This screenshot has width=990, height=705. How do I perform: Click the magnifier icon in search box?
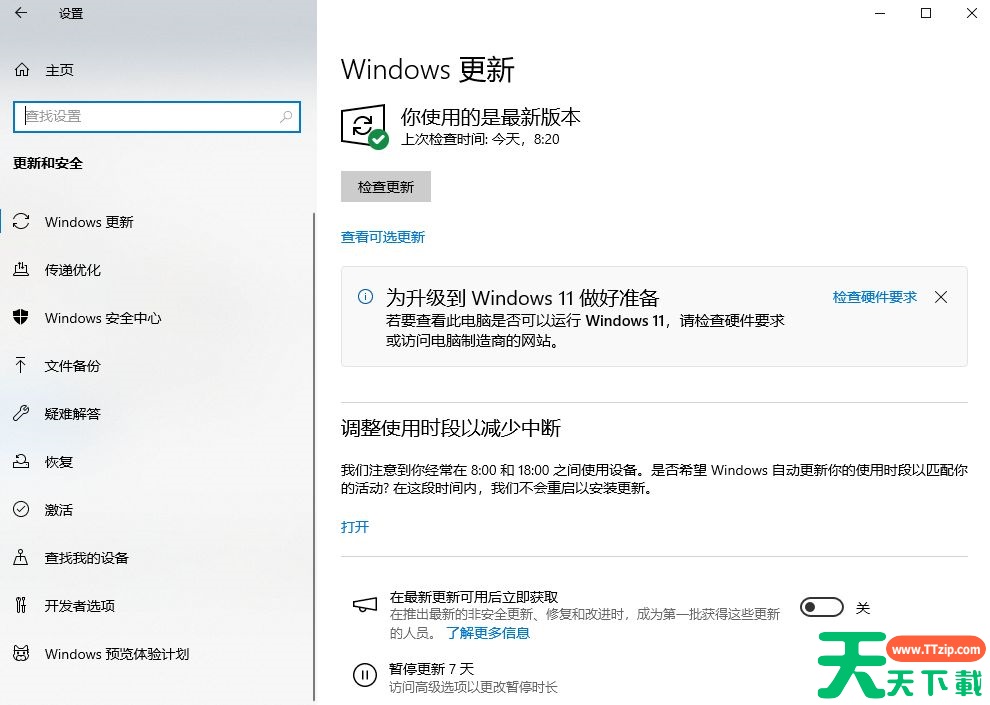coord(286,116)
